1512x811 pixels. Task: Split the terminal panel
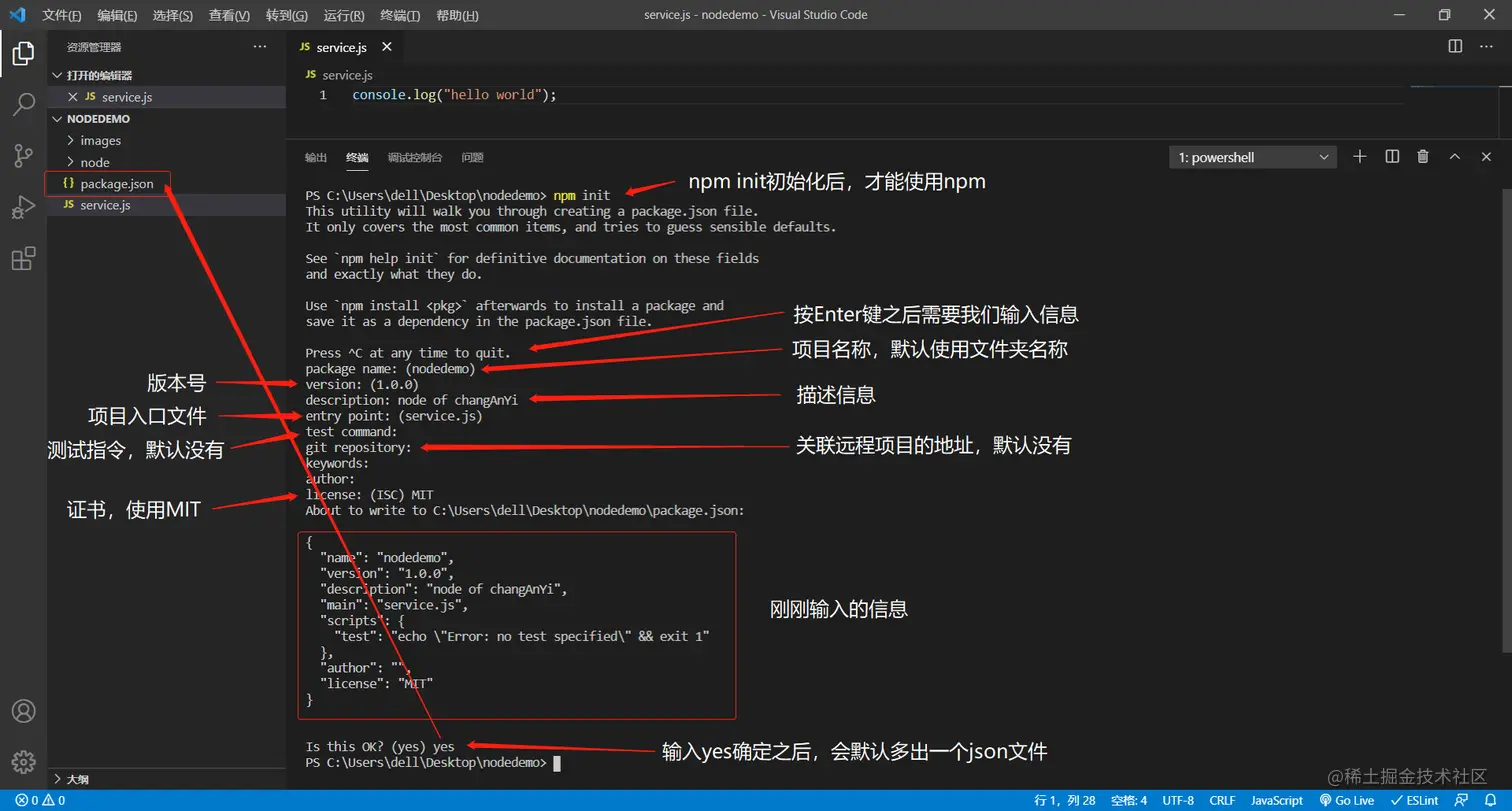point(1391,156)
